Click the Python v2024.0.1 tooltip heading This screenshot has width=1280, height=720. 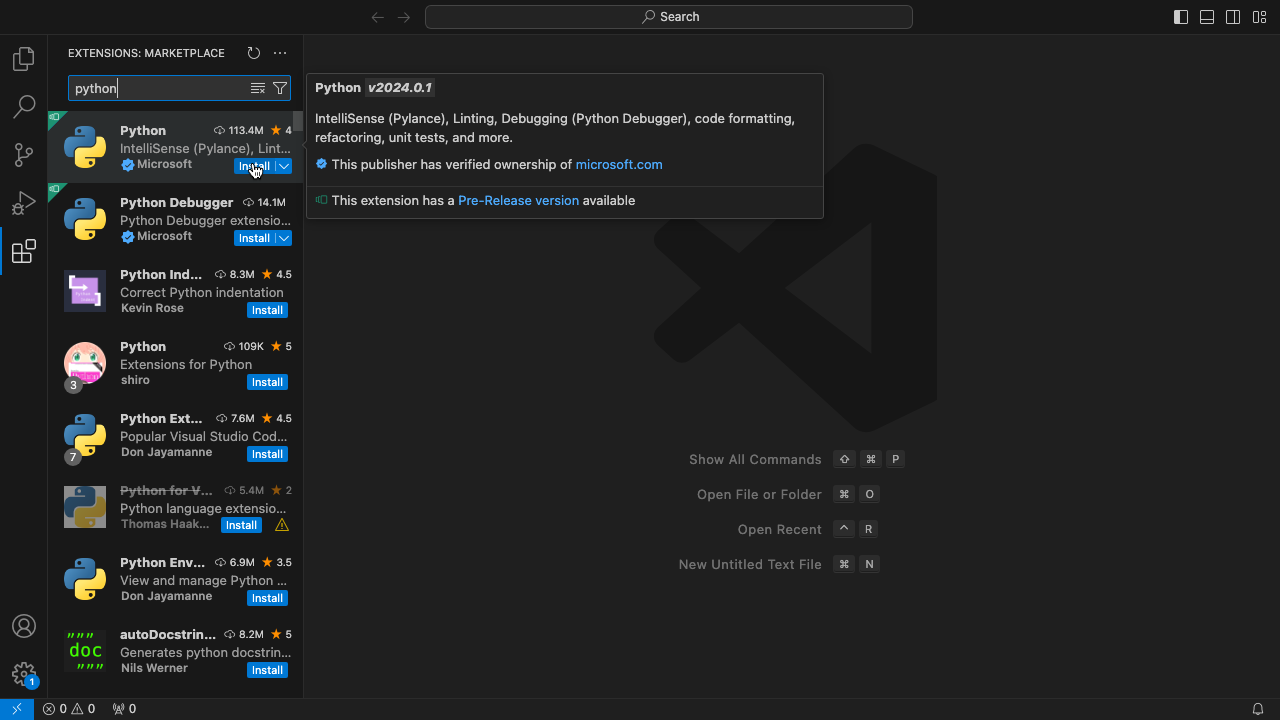pos(374,87)
